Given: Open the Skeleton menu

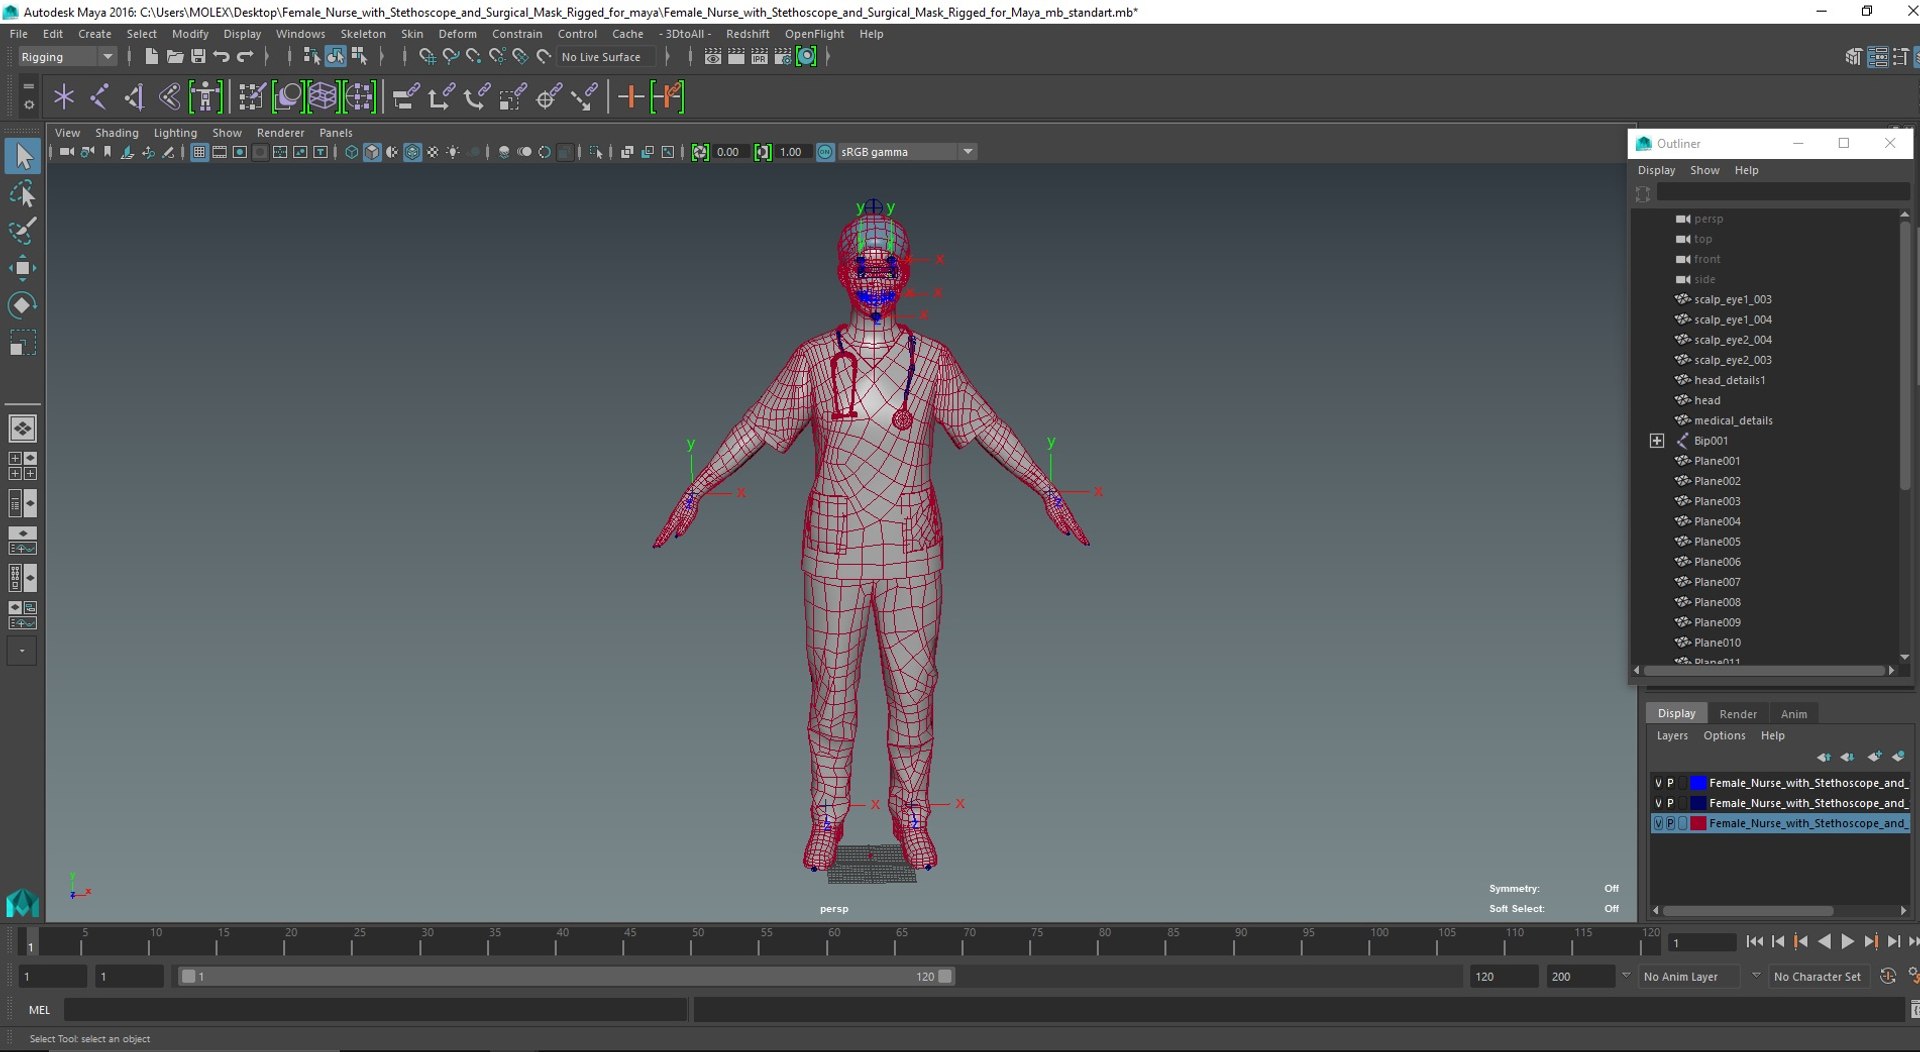Looking at the screenshot, I should [362, 34].
